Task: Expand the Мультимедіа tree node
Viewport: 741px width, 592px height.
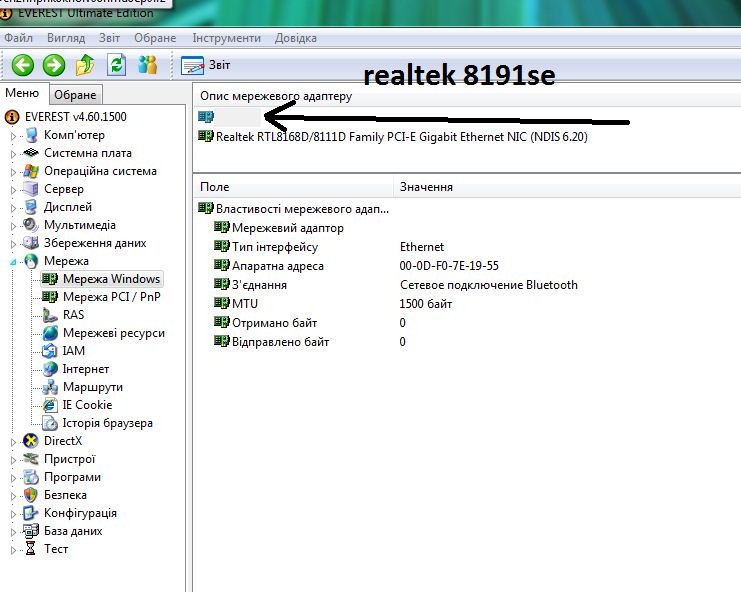Action: (13, 226)
